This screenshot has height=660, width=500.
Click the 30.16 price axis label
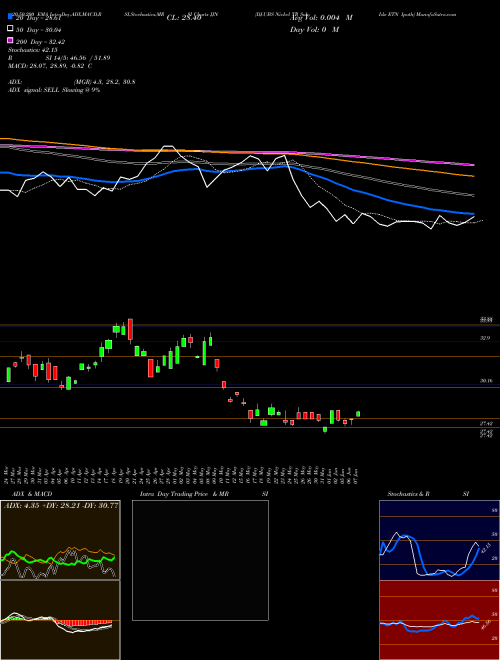[486, 381]
